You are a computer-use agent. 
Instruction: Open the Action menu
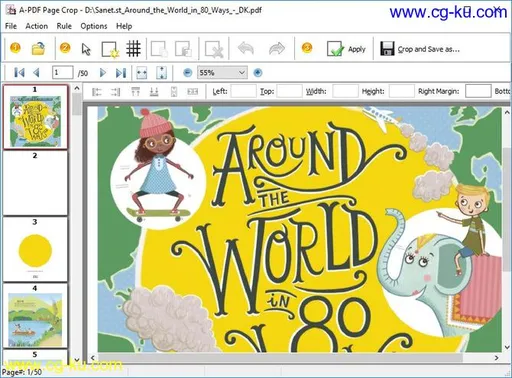click(37, 26)
